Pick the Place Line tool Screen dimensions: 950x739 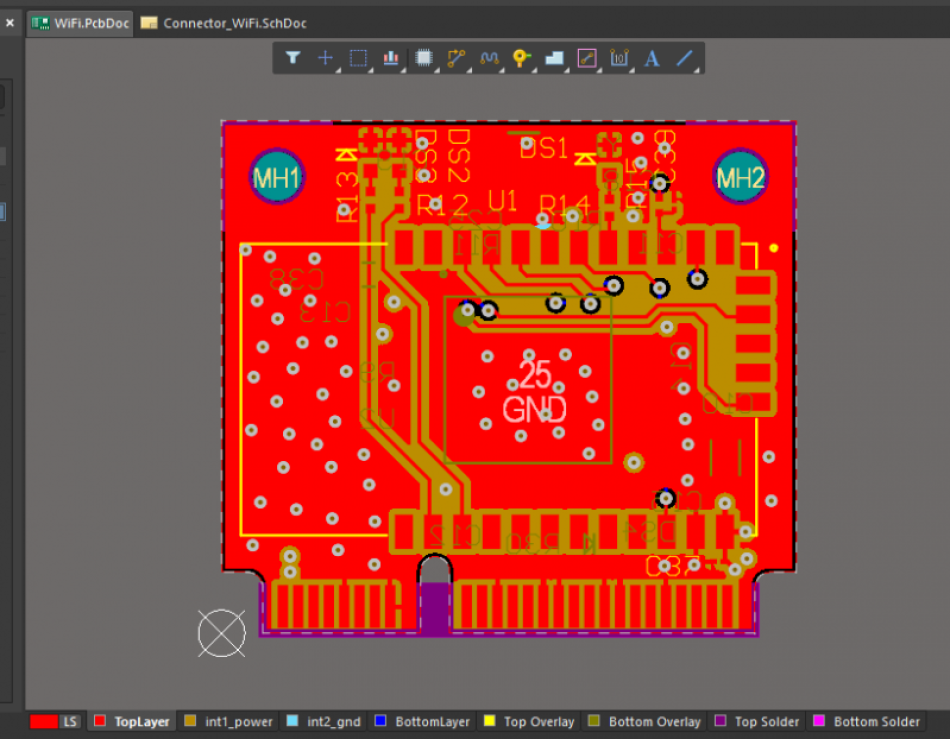pyautogui.click(x=685, y=58)
